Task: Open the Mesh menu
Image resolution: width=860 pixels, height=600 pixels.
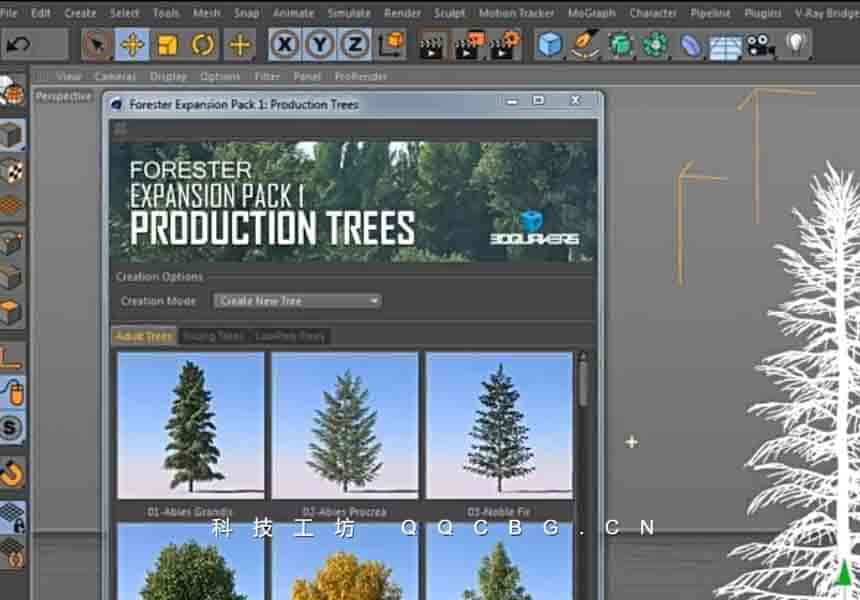Action: 207,13
